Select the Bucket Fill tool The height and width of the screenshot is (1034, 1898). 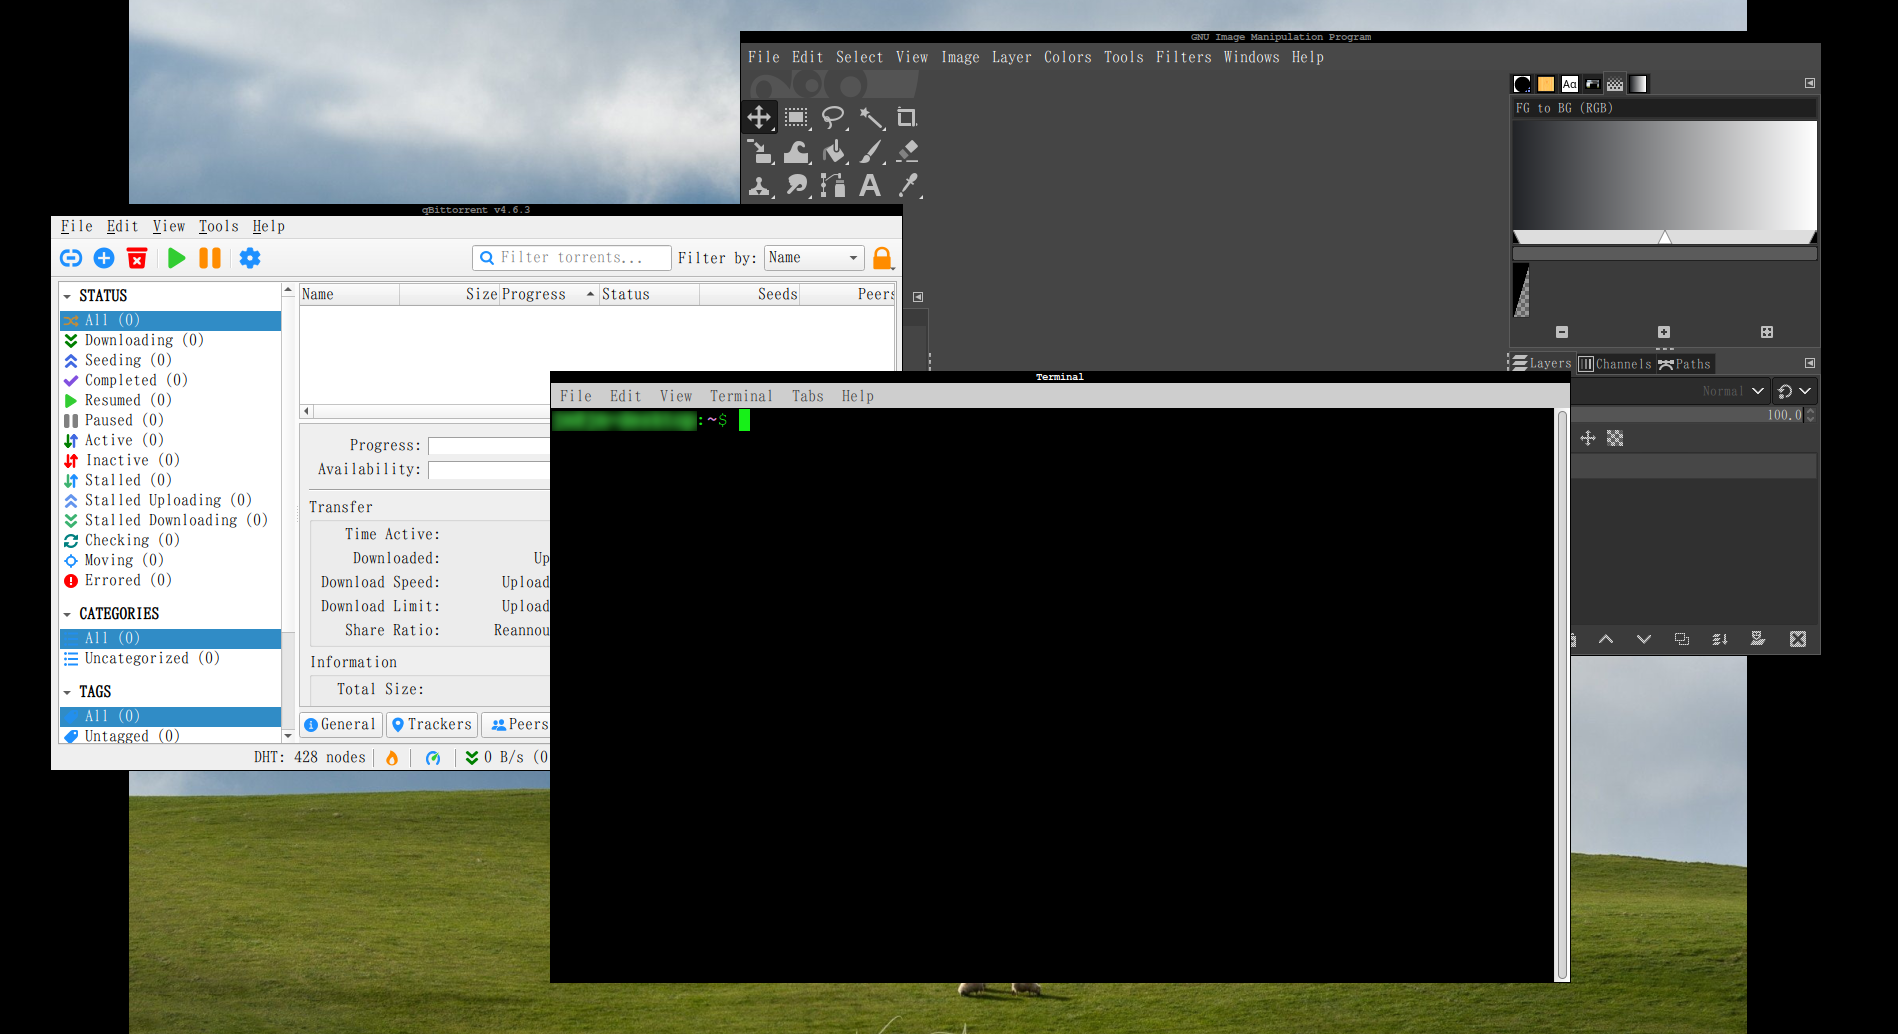[x=833, y=151]
